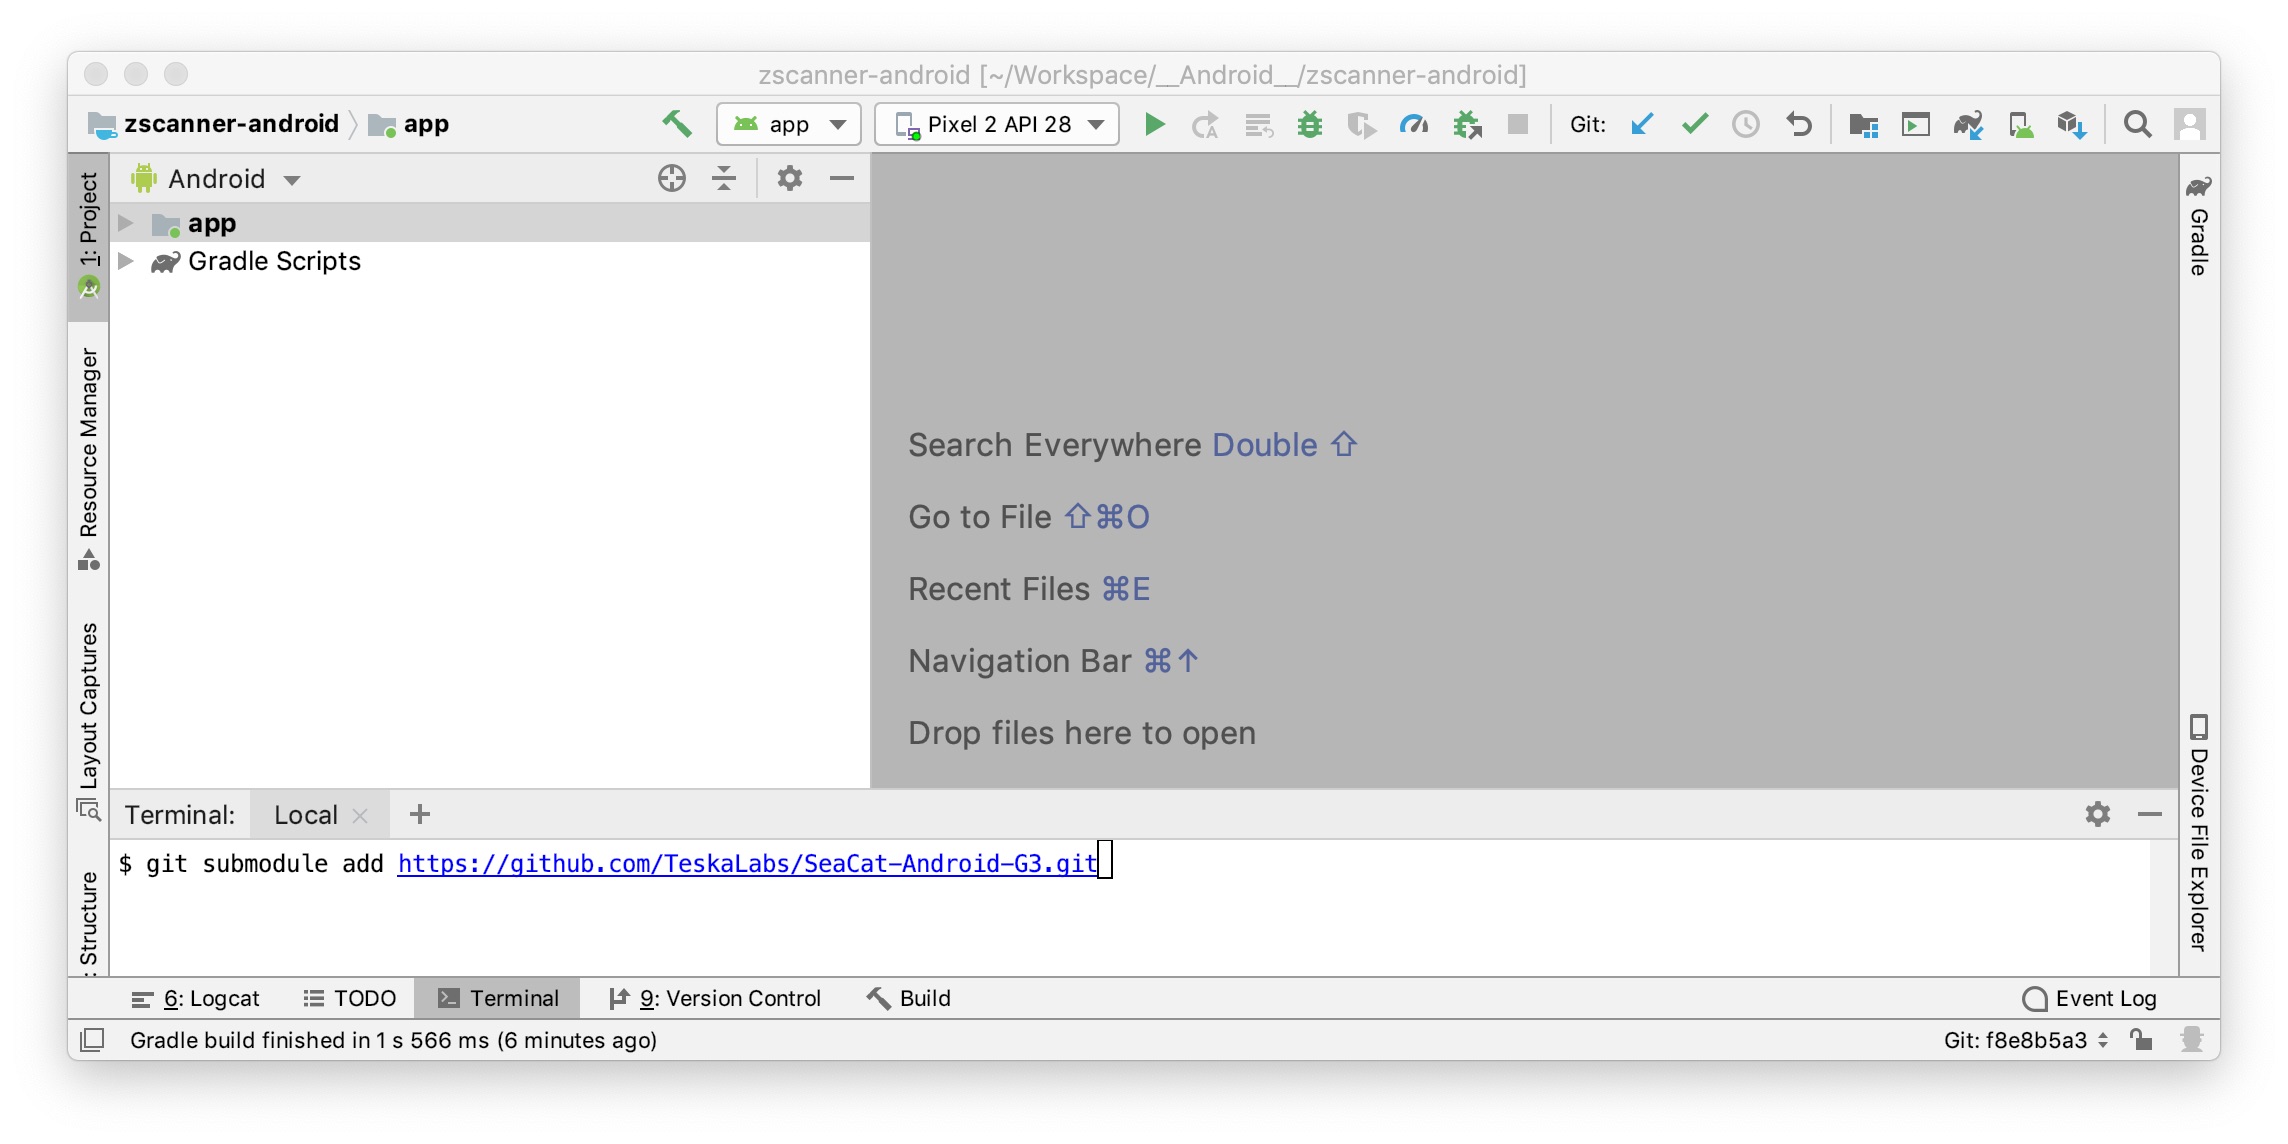Image resolution: width=2288 pixels, height=1144 pixels.
Task: Click zscanner-android breadcrumb
Action: coord(214,124)
